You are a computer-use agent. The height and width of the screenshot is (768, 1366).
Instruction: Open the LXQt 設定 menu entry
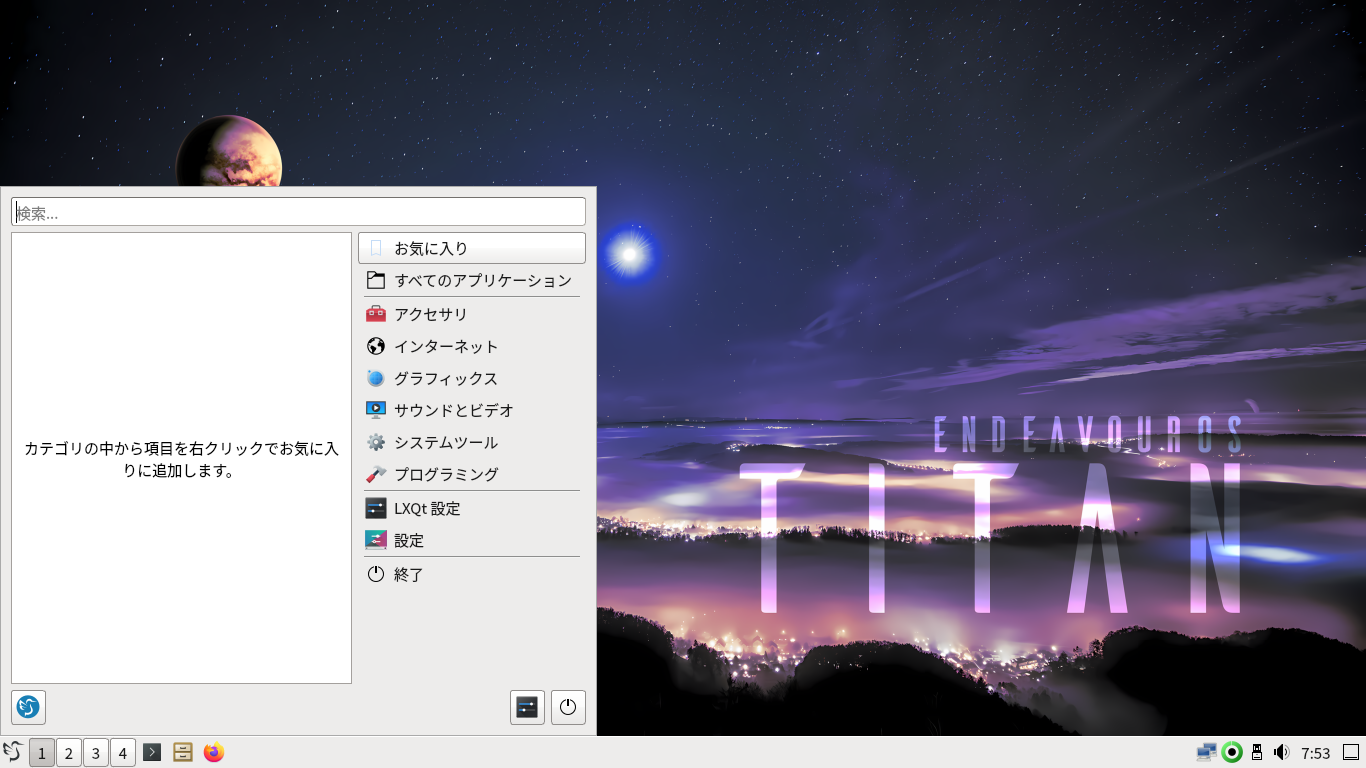coord(471,508)
